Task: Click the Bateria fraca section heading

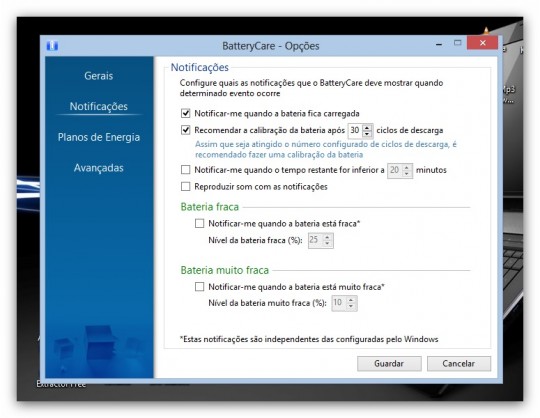Action: (x=210, y=207)
